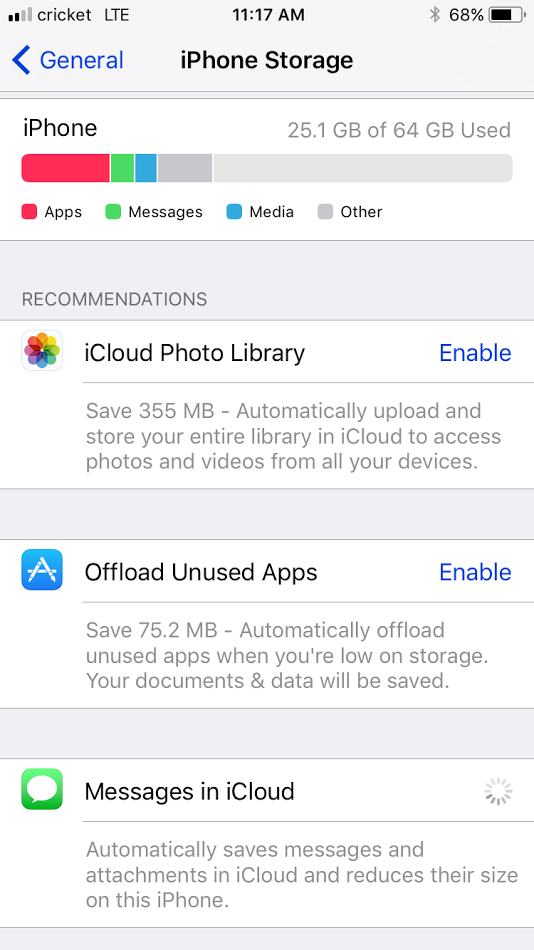The width and height of the screenshot is (534, 950).
Task: Tap the App Store icon
Action: pyautogui.click(x=42, y=570)
